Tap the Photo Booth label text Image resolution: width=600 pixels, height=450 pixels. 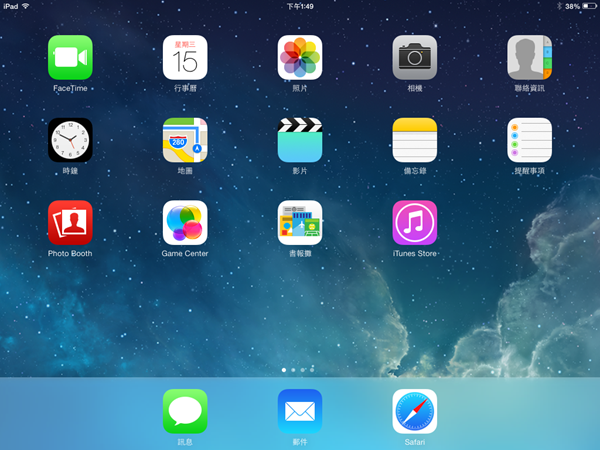pos(70,253)
